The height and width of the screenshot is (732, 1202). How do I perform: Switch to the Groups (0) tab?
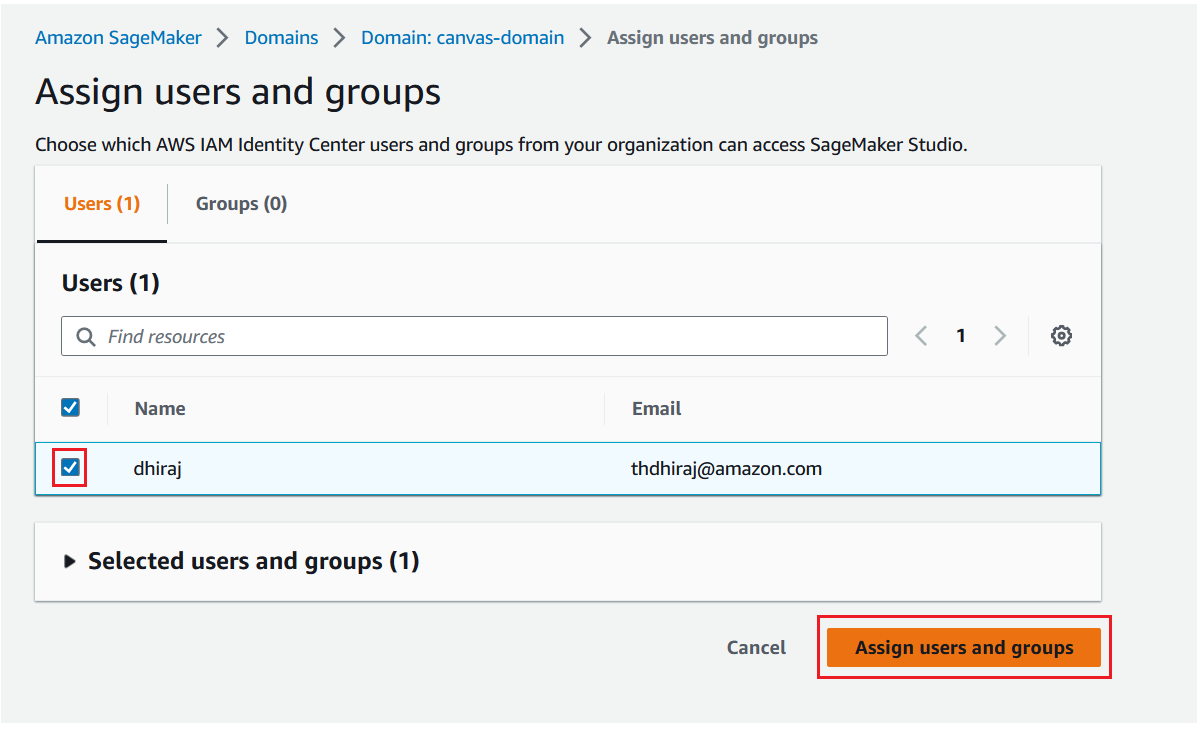241,204
